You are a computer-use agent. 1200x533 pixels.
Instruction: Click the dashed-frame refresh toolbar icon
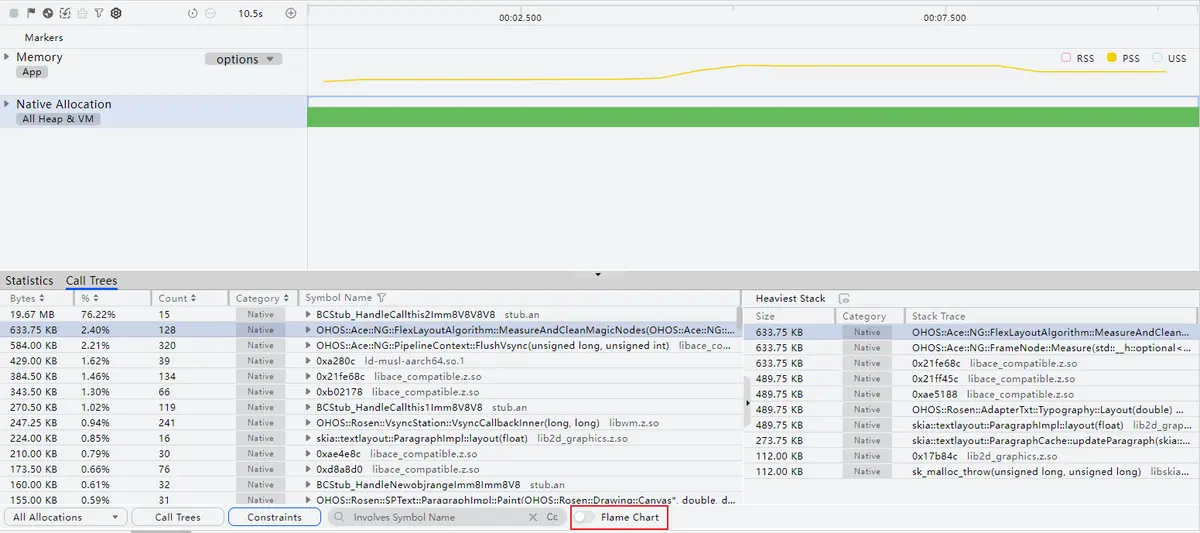tap(65, 13)
